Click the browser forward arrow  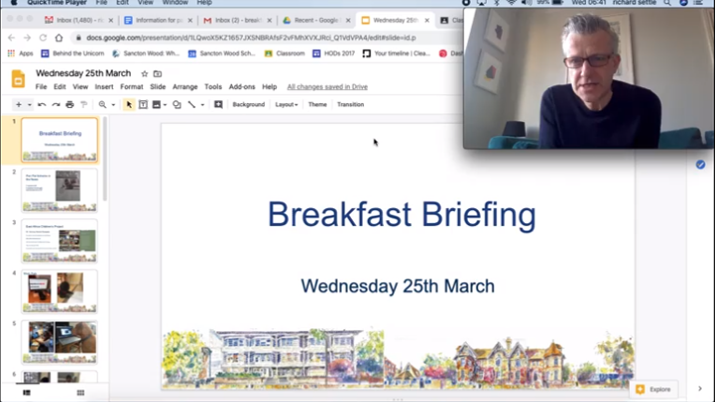click(x=27, y=38)
